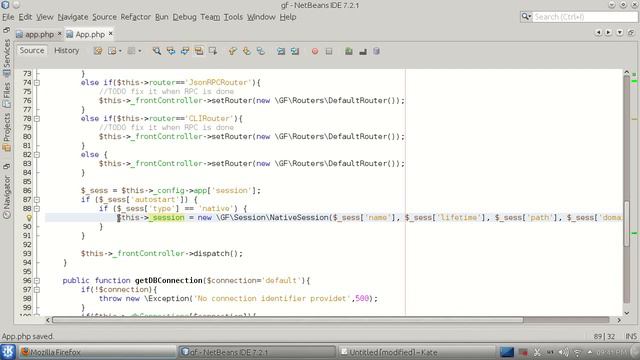Viewport: 640px width, 360px height.
Task: Open search options magnifier dropdown
Action: tap(526, 17)
